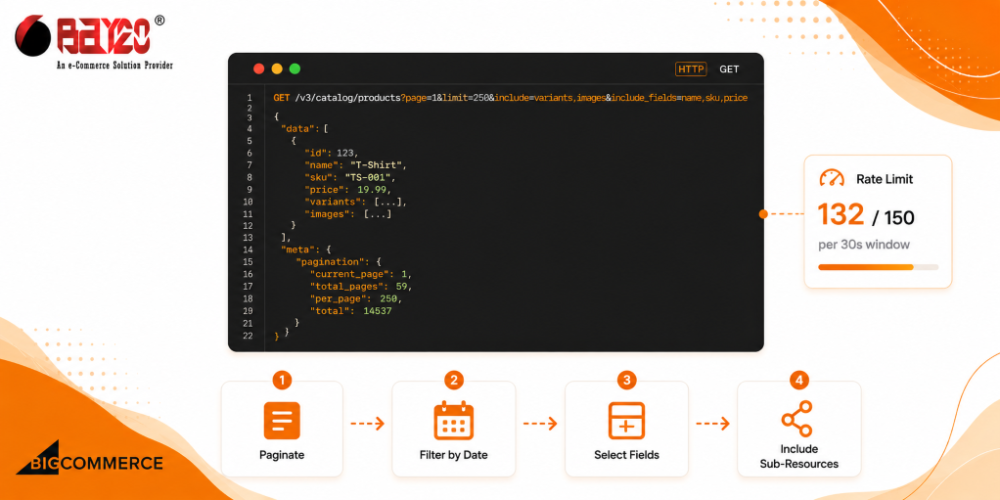Viewport: 1000px width, 500px height.
Task: Click the 132 / 150 rate counter
Action: (x=866, y=215)
